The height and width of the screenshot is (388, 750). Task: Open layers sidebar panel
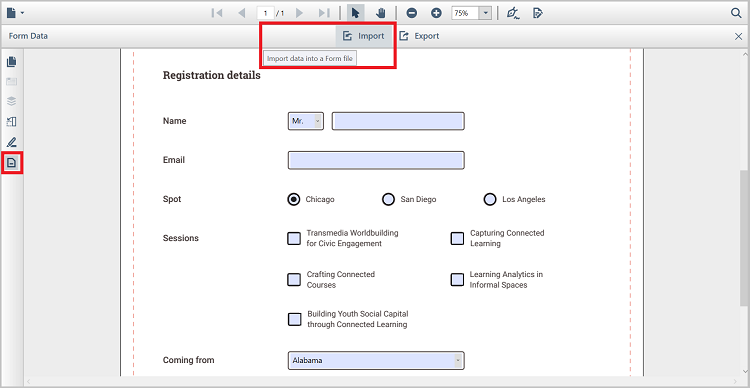tap(12, 101)
